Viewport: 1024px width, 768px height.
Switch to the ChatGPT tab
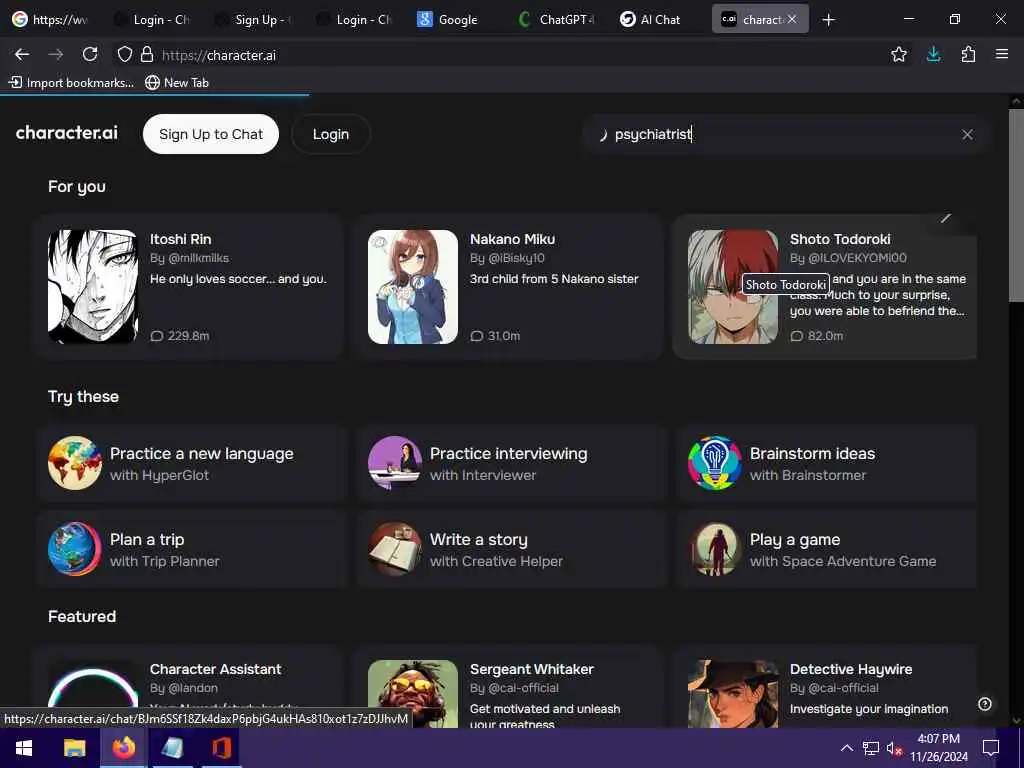[x=556, y=20]
